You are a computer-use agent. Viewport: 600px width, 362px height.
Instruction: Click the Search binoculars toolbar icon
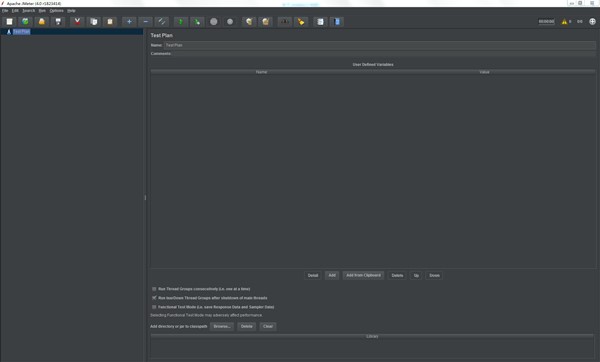[x=284, y=22]
